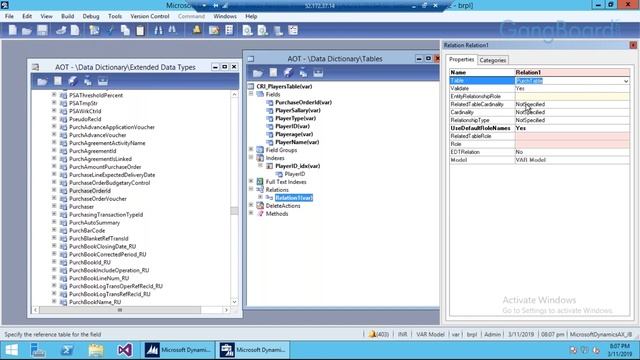Click the checklist icon at main toolbar's end
The height and width of the screenshot is (360, 640).
(x=293, y=30)
